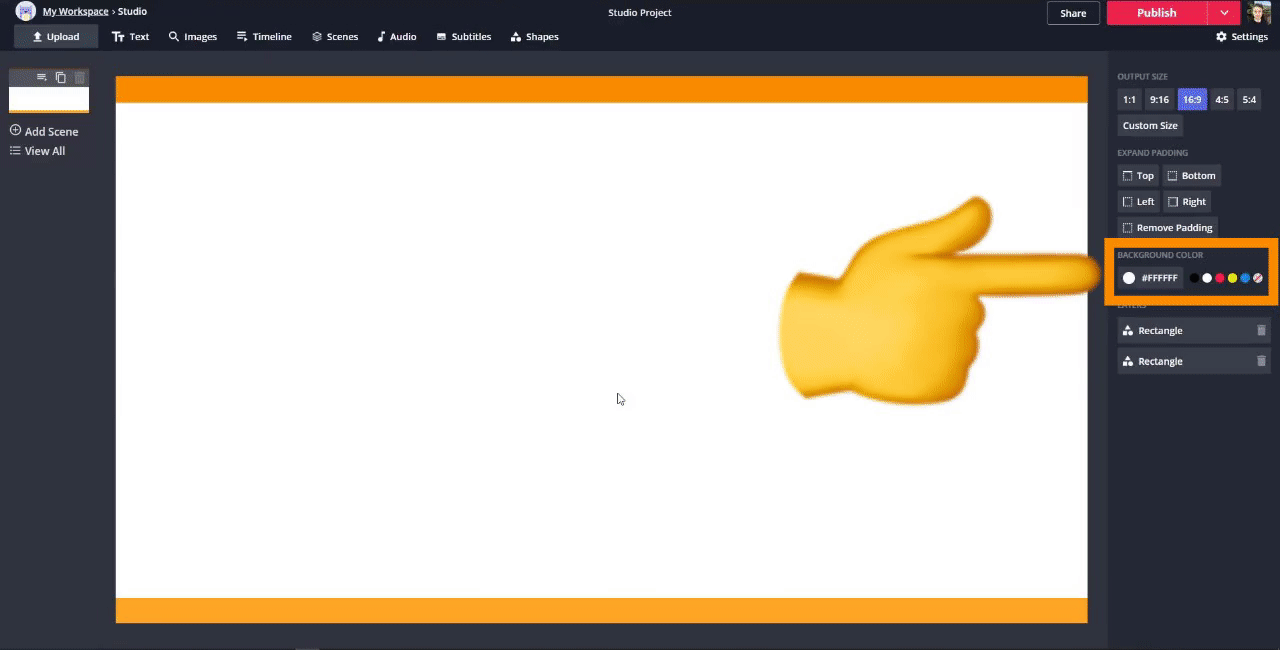
Task: Click the Upload button
Action: 56,37
